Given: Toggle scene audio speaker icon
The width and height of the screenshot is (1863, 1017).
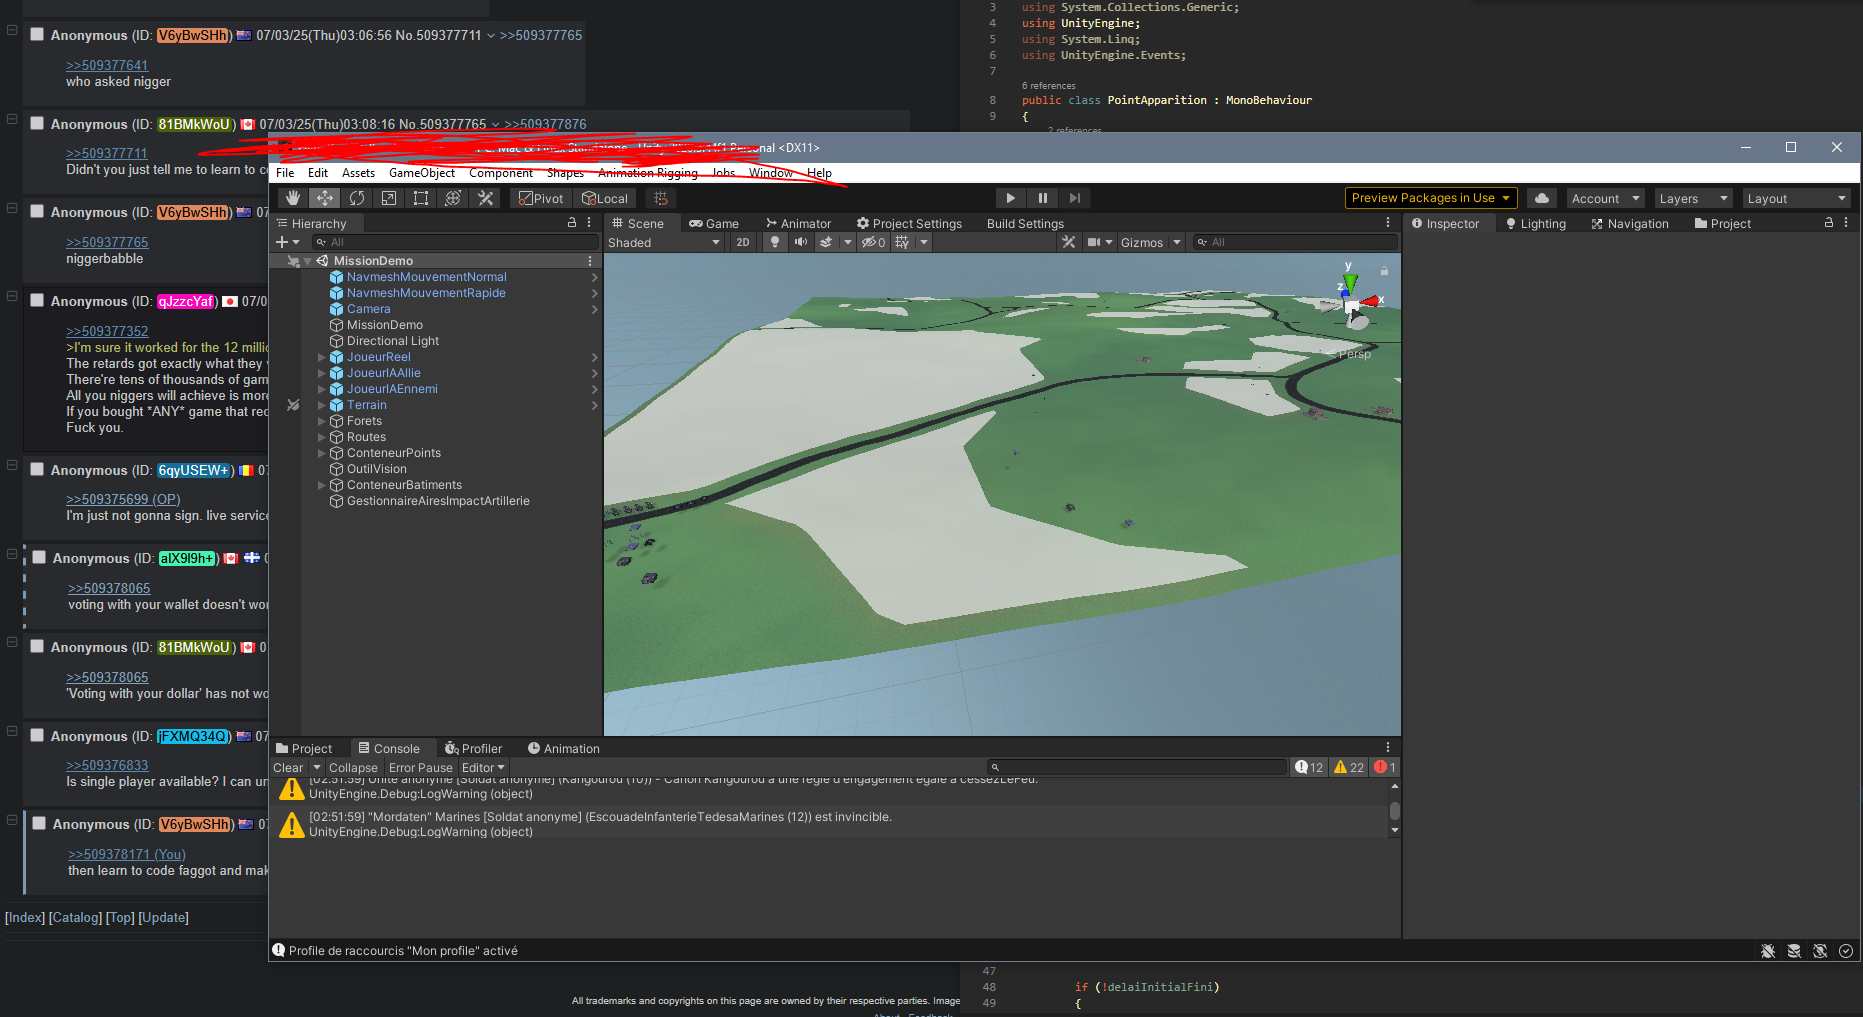Looking at the screenshot, I should [x=800, y=242].
